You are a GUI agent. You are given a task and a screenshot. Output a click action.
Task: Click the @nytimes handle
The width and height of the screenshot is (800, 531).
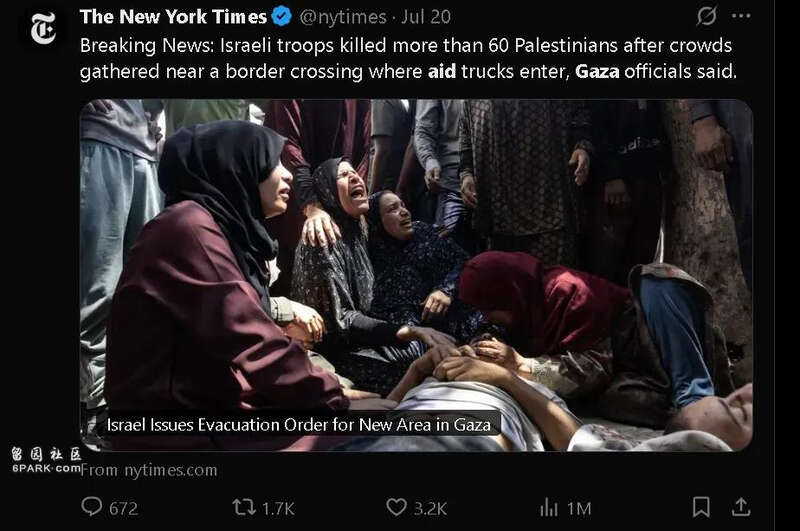point(343,17)
